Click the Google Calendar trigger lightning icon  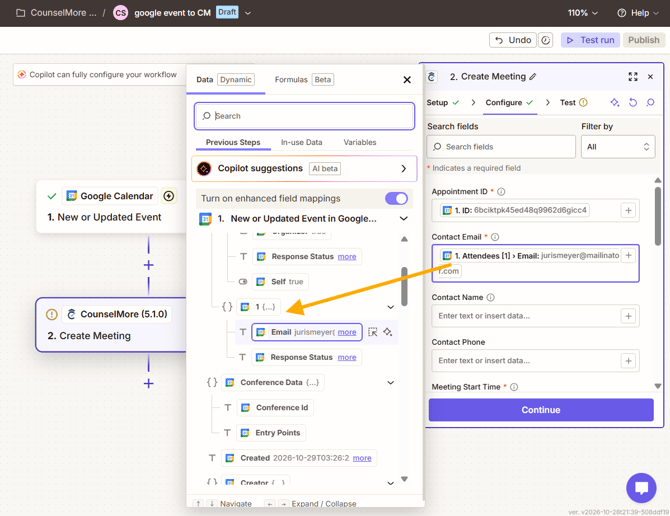[x=169, y=196]
